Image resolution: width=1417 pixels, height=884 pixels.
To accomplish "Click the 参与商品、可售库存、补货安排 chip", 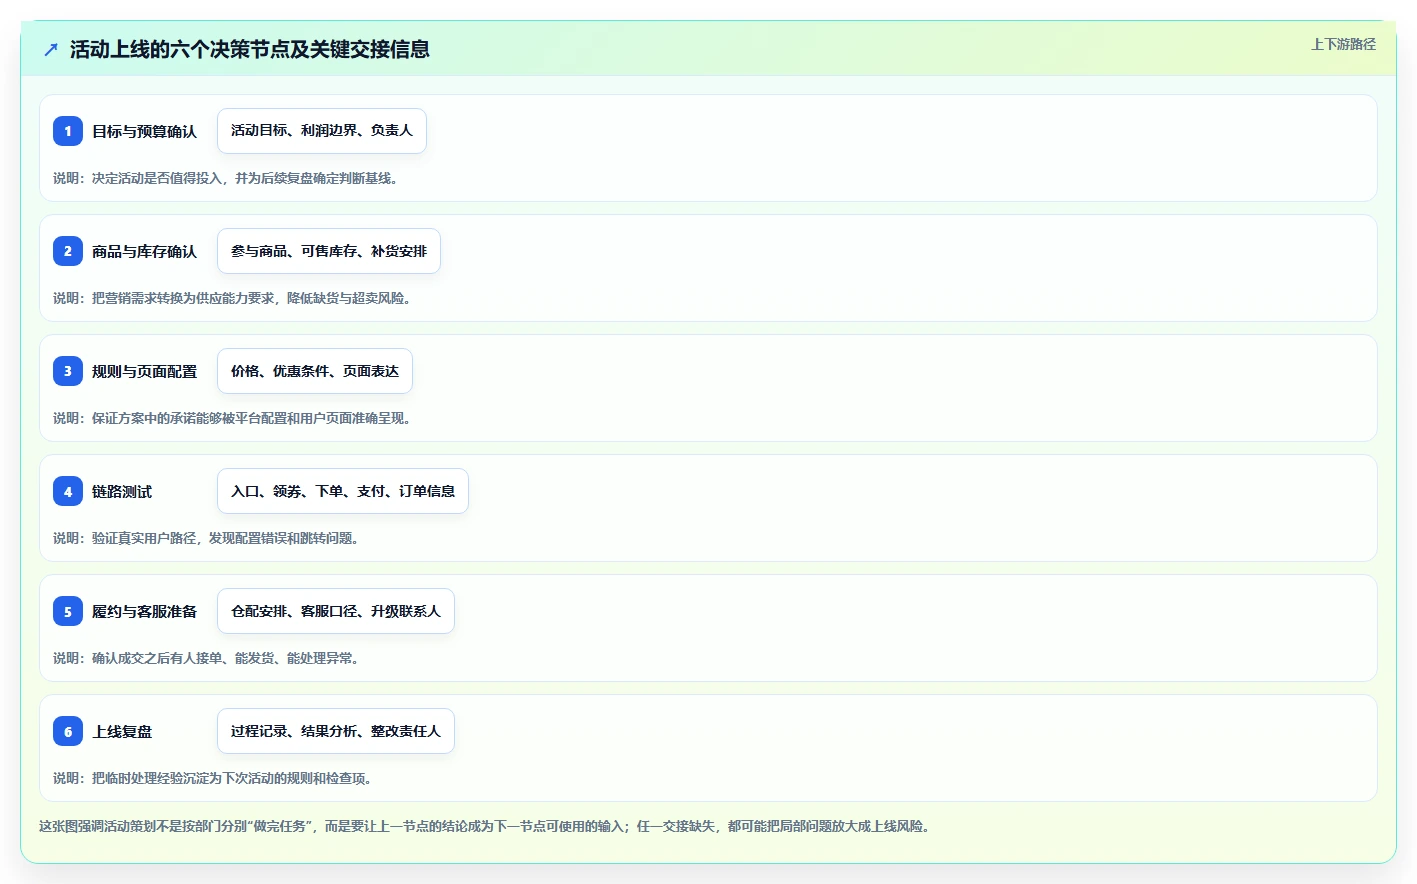I will 329,251.
